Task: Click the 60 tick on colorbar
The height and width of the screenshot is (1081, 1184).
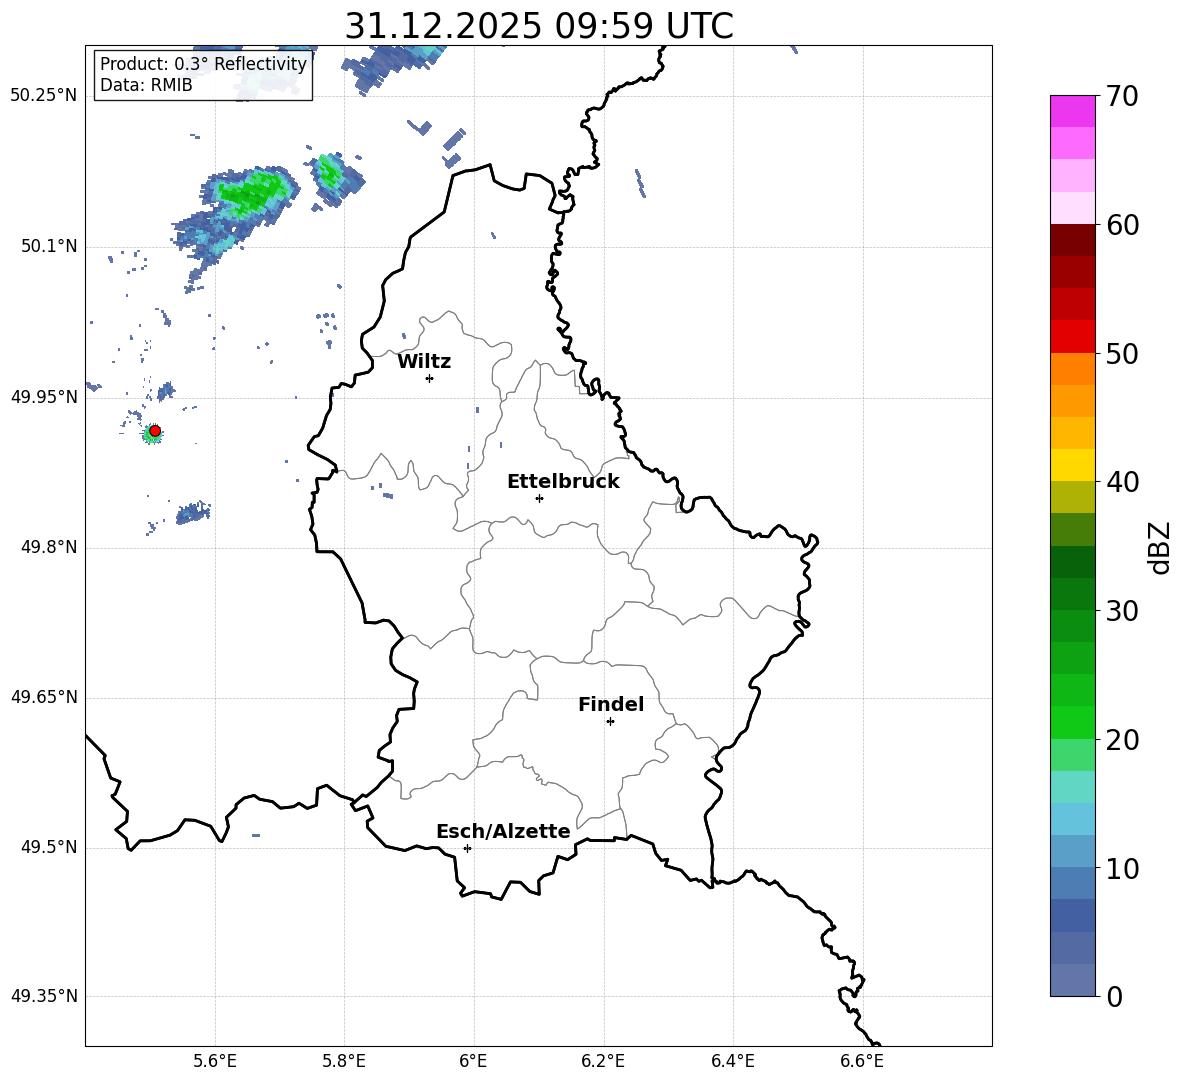Action: point(1122,225)
